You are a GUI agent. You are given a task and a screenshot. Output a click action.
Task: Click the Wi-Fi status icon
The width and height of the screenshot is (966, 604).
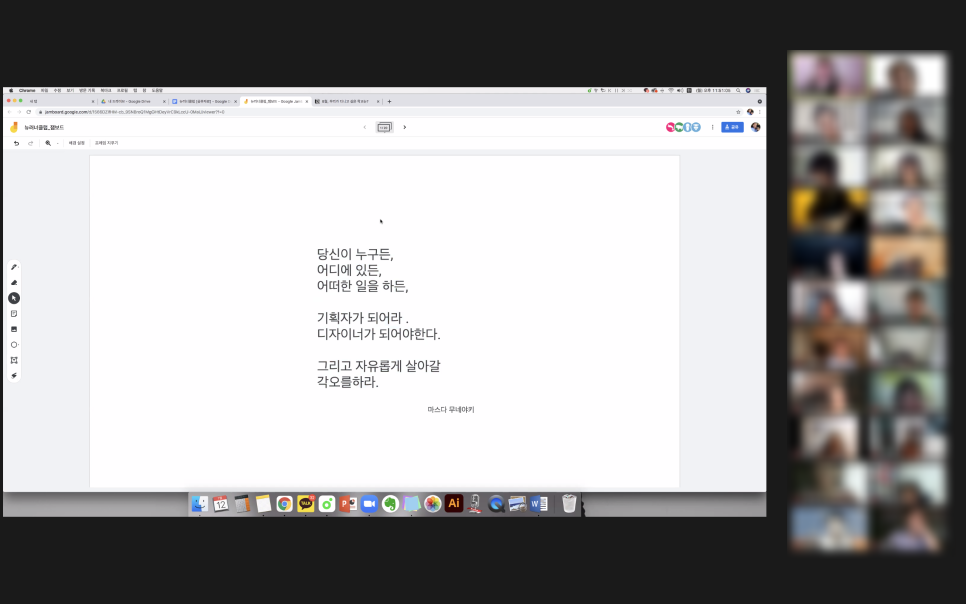tap(671, 91)
